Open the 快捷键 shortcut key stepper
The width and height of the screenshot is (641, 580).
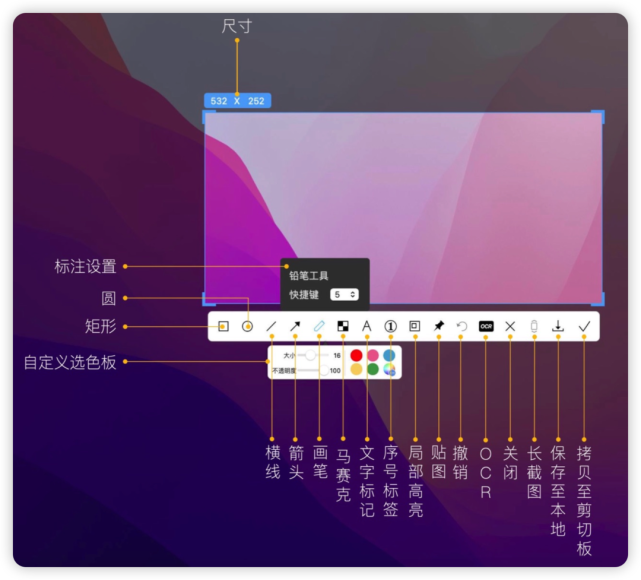pyautogui.click(x=344, y=295)
